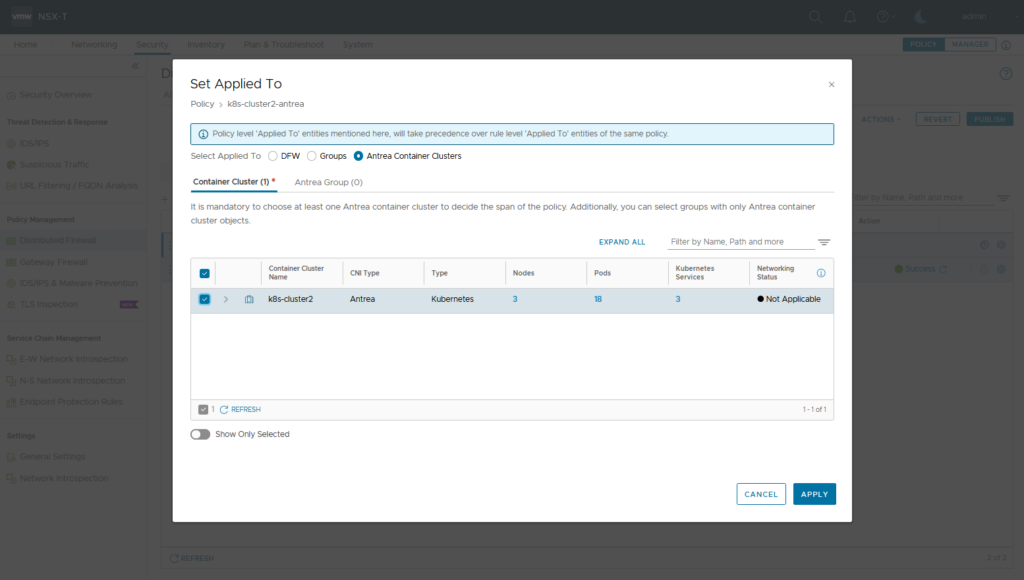Open IDS/IPS & Malware Prevention
This screenshot has height=580, width=1024.
[78, 283]
